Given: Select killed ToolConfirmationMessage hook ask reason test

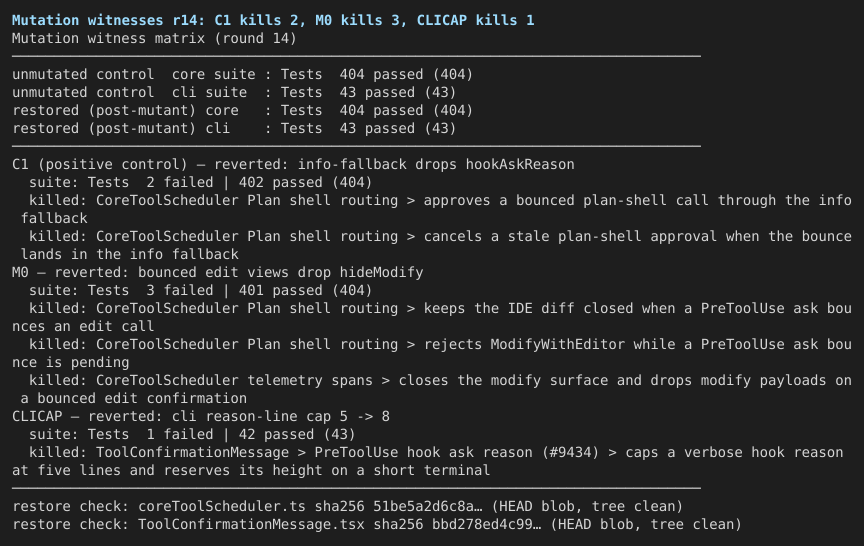Looking at the screenshot, I should pos(428,461).
